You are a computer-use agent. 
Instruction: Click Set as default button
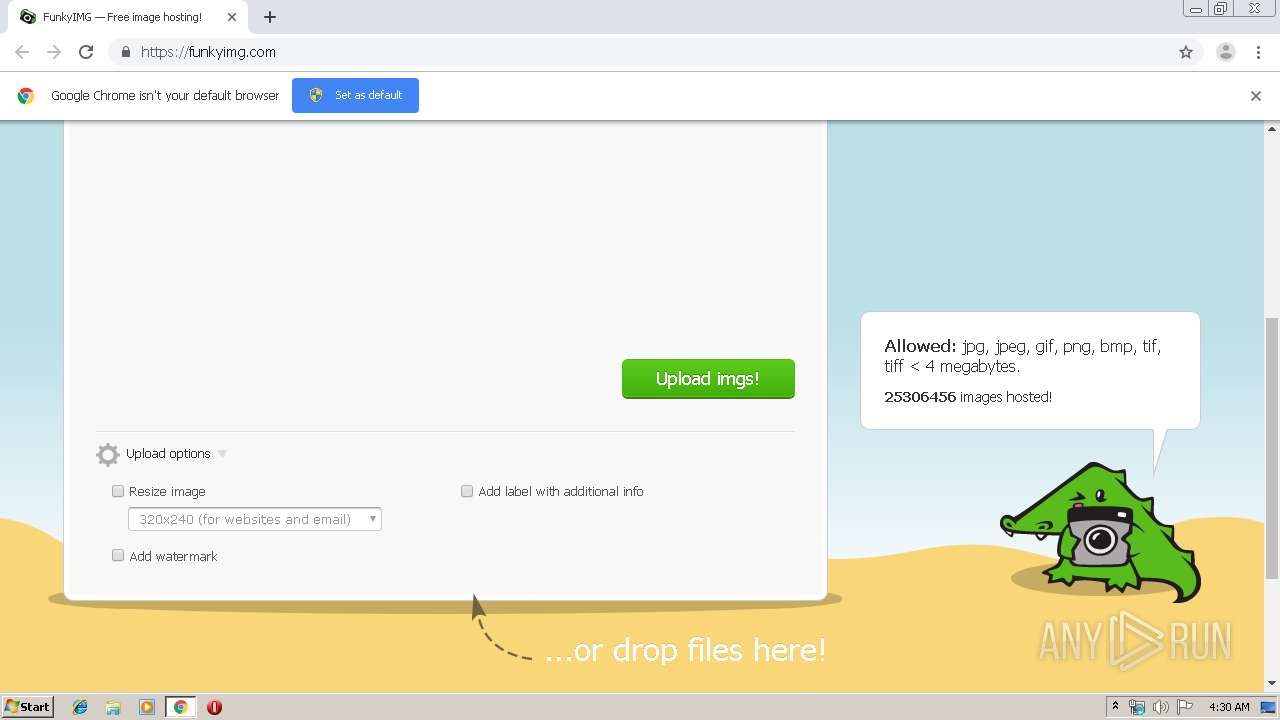(x=355, y=95)
